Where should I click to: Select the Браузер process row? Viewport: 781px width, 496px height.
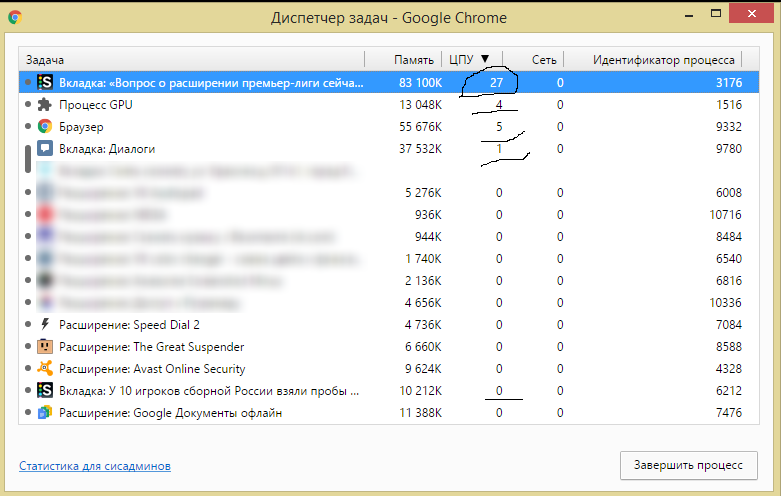389,126
